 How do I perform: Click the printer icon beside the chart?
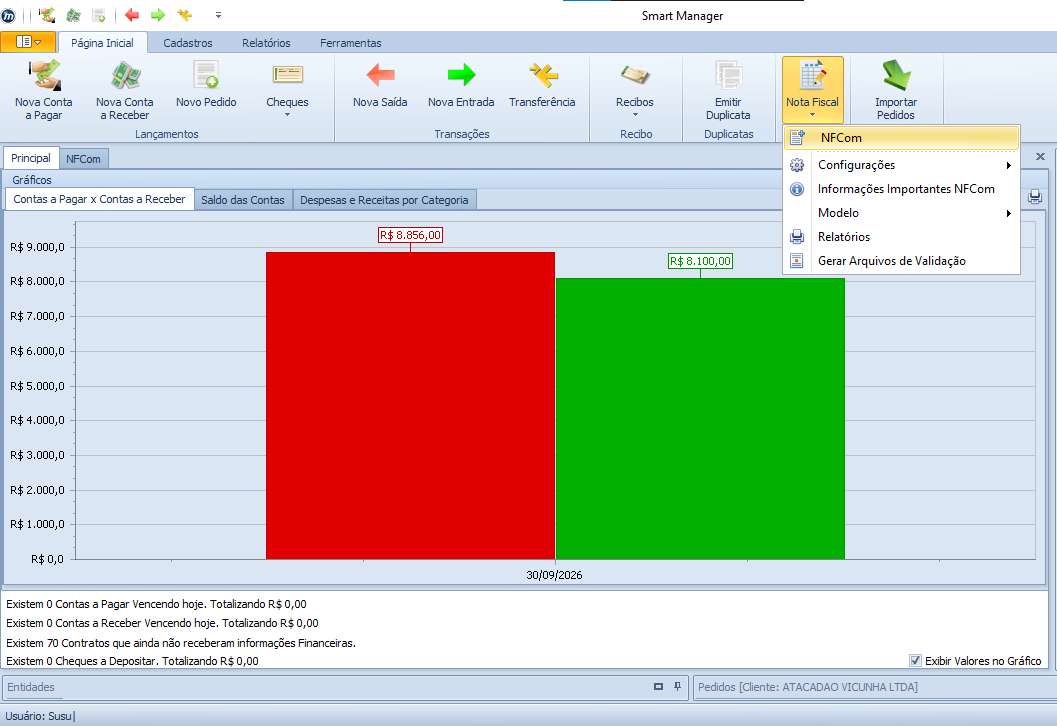coord(1035,197)
